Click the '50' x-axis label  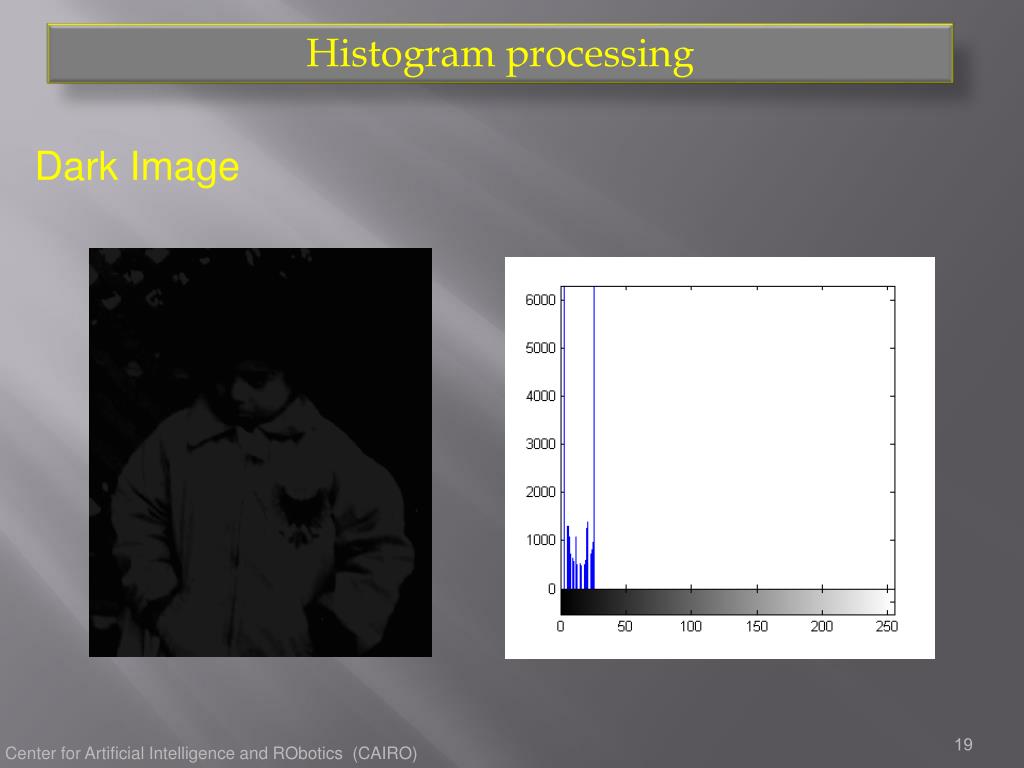[x=625, y=626]
